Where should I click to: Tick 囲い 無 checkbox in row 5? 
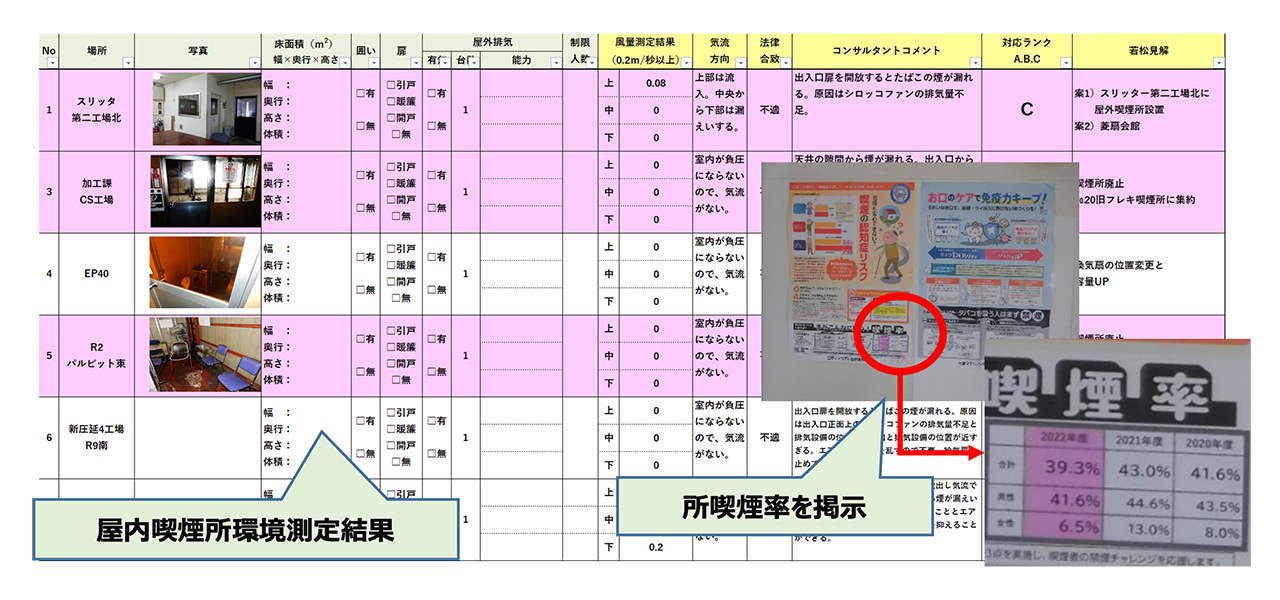click(366, 372)
